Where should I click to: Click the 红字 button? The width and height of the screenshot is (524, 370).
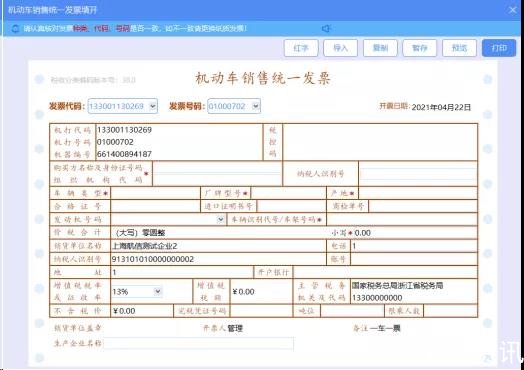coord(301,48)
